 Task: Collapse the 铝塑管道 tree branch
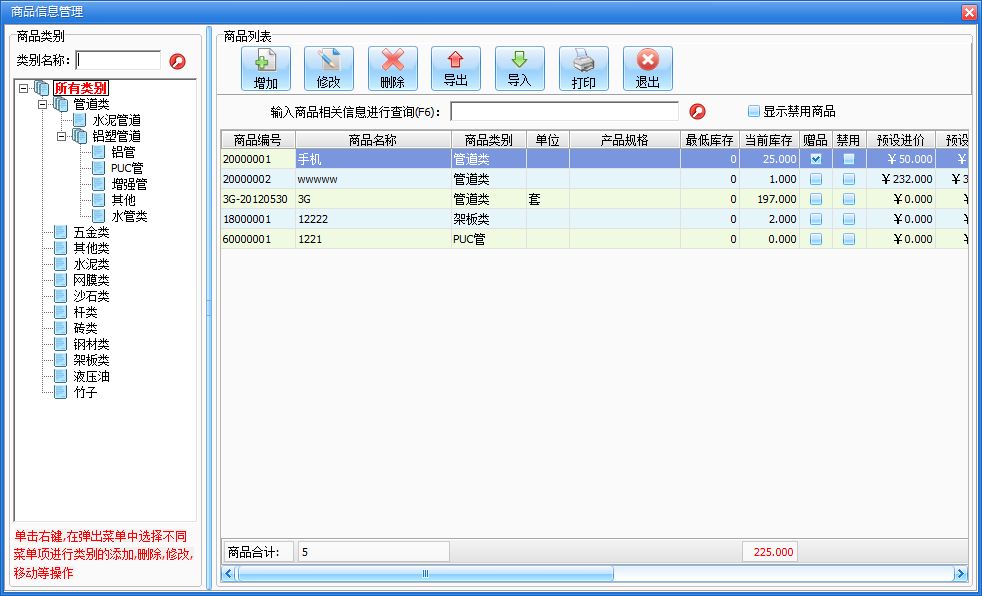coord(61,136)
